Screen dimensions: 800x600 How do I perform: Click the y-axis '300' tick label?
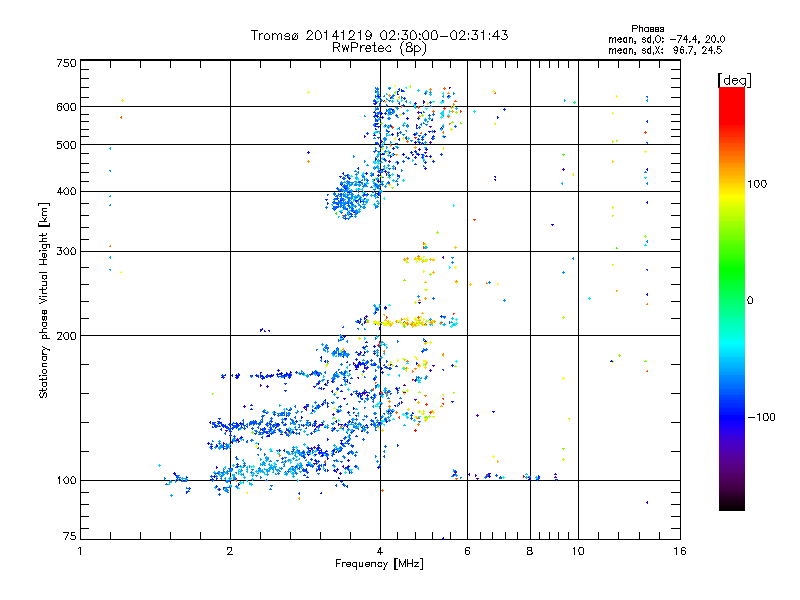tap(66, 252)
